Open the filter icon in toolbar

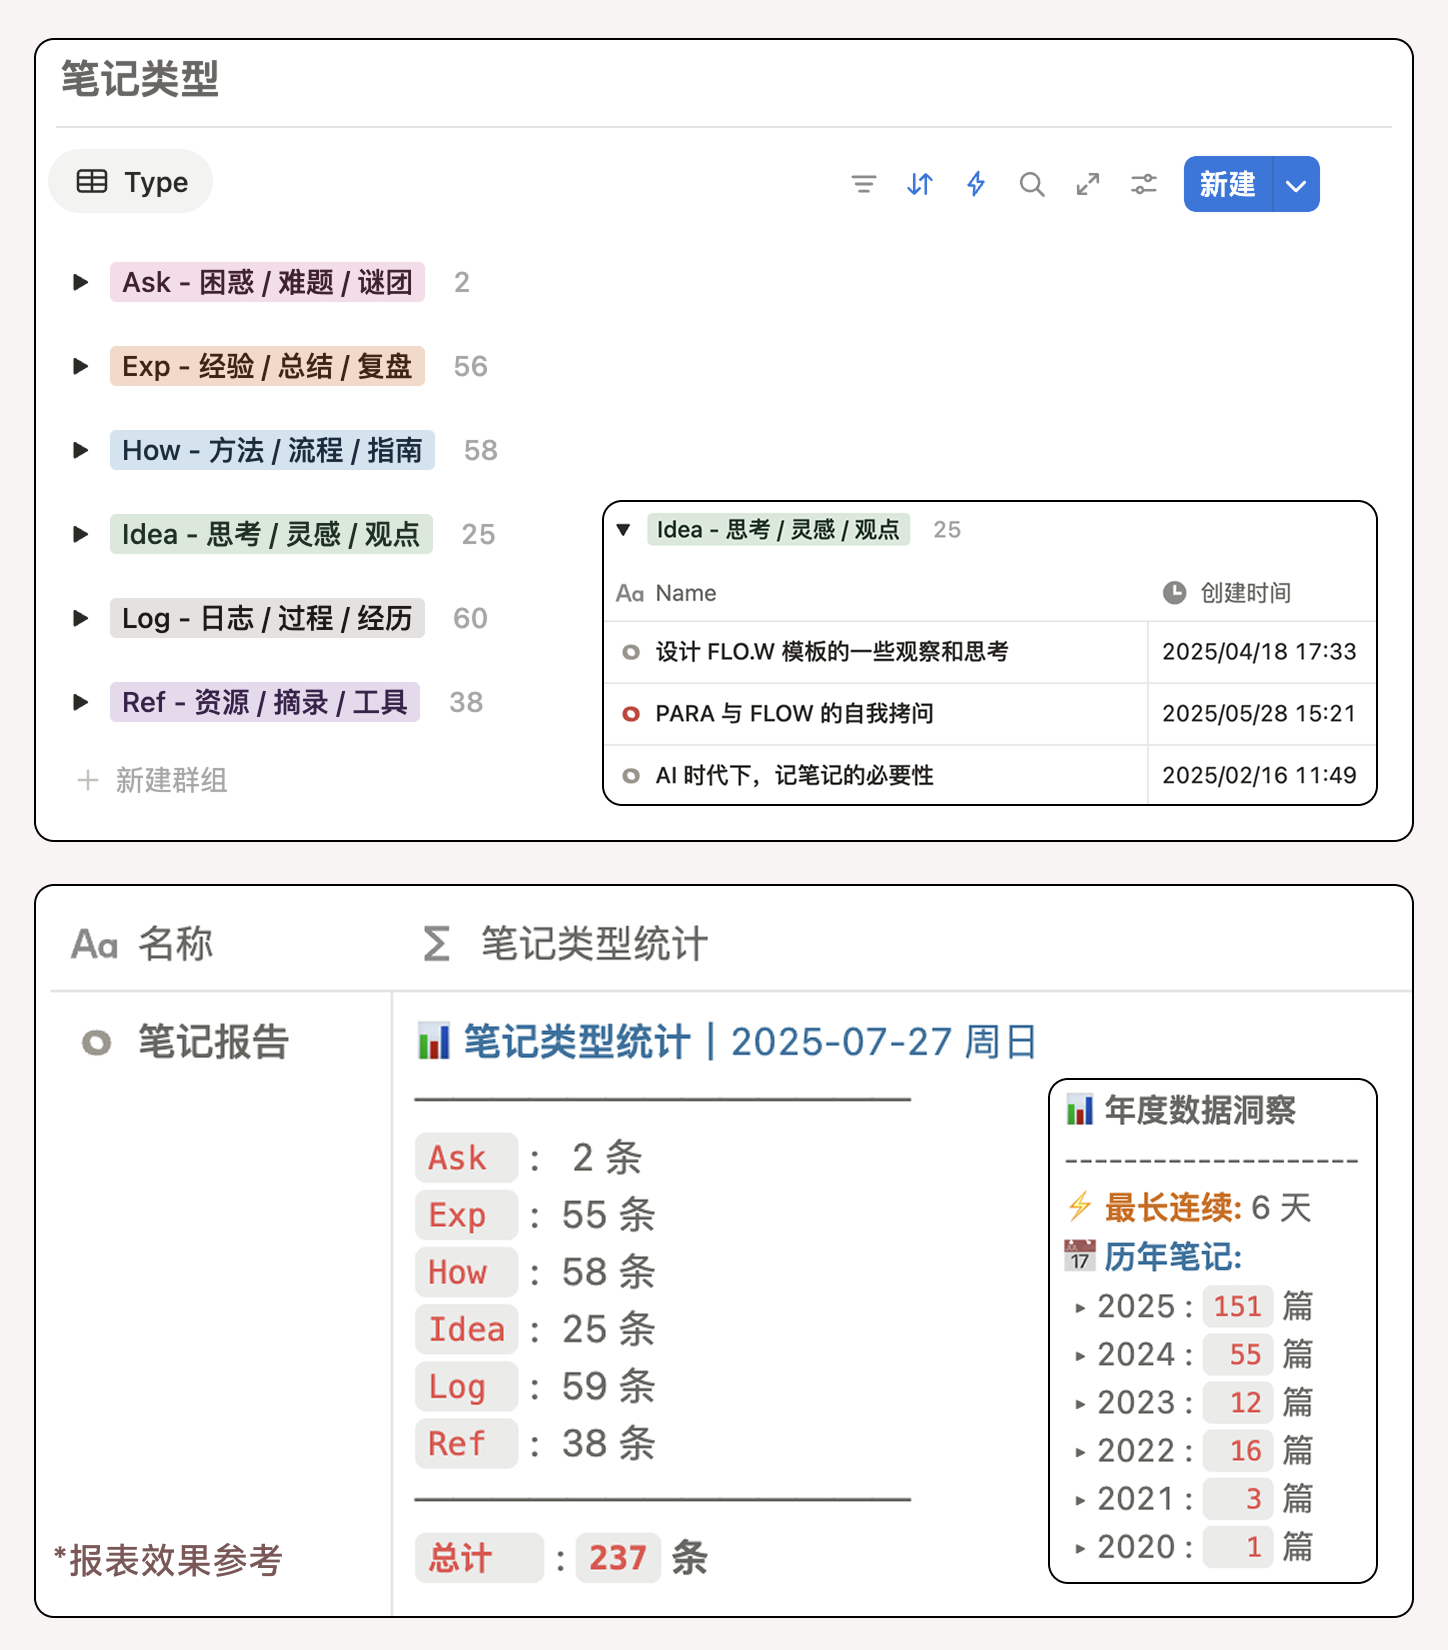click(864, 184)
